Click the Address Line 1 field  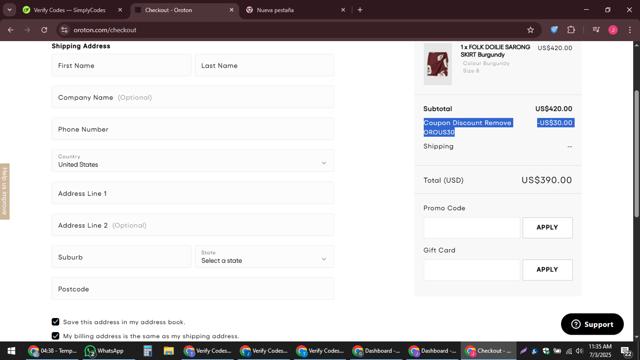coord(193,193)
